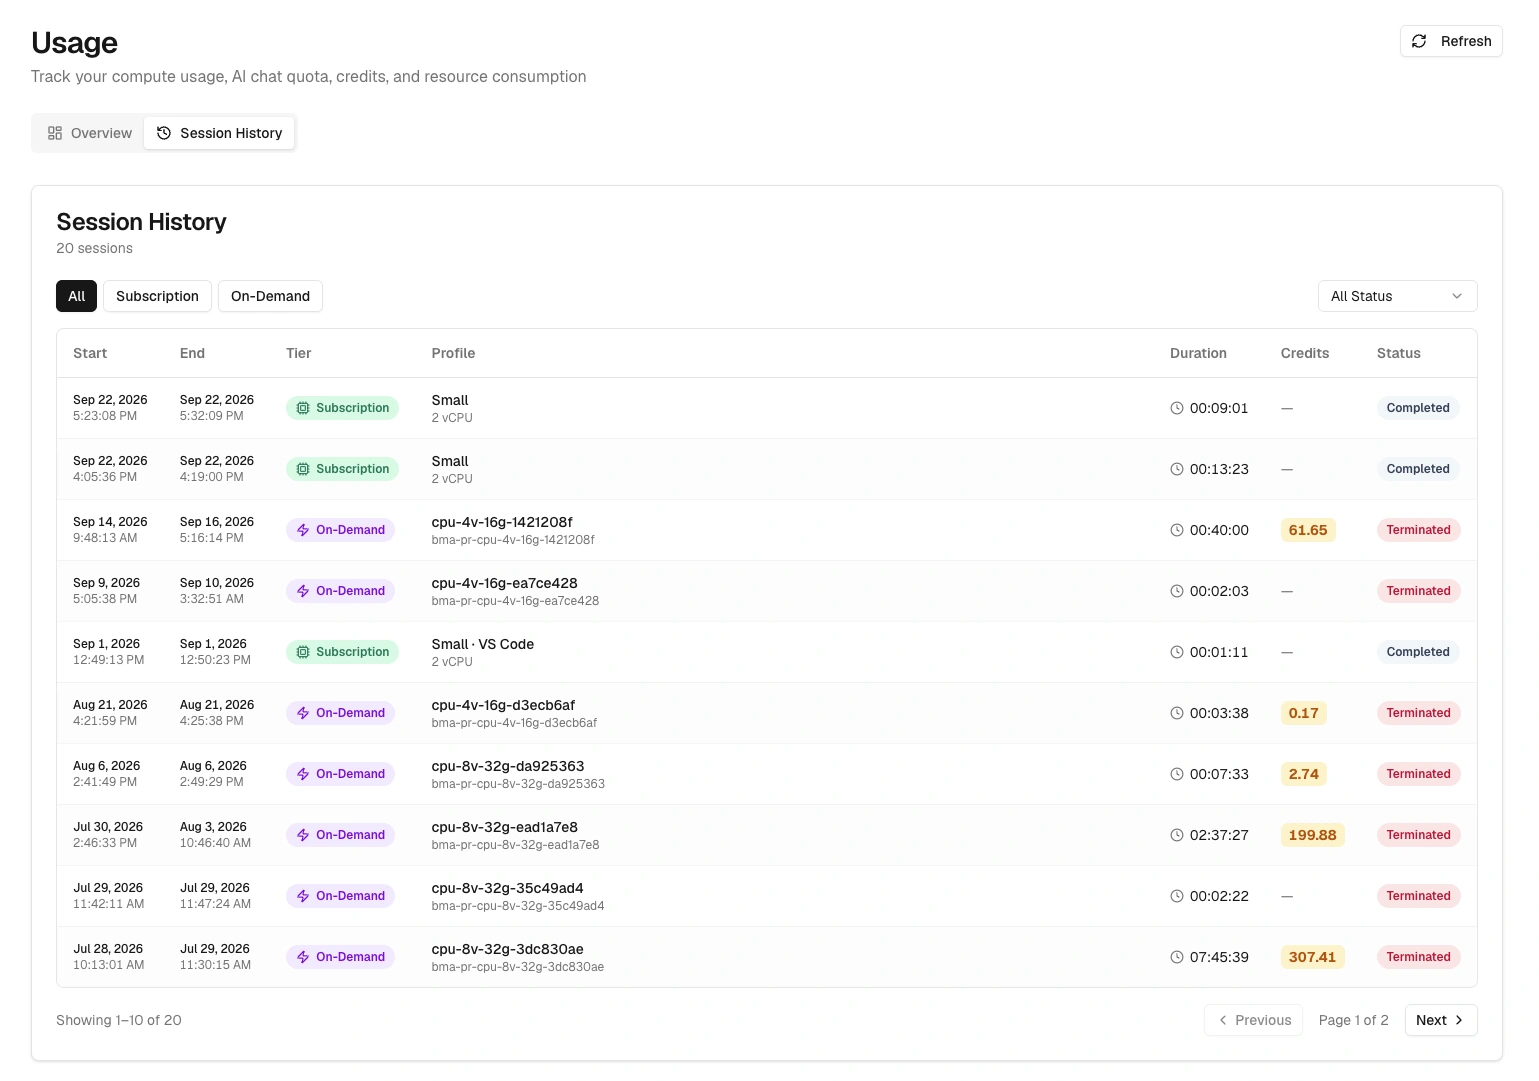Click clock icon beside duration 00:02:03
Screen dimensions: 1539x1081
pos(1177,591)
